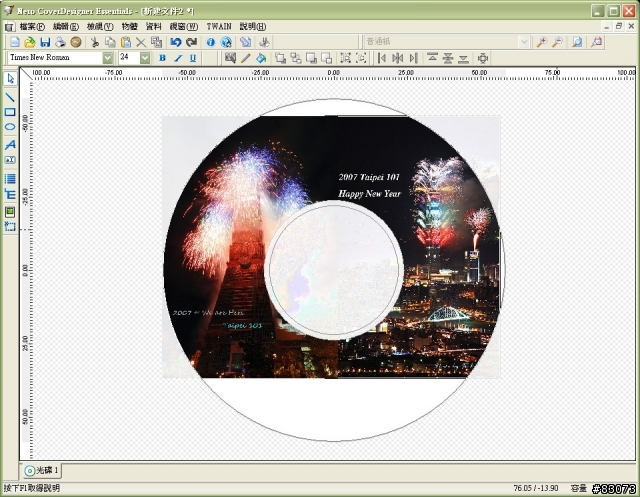This screenshot has height=497, width=640.
Task: Expand the paper type dropdown
Action: coord(524,42)
